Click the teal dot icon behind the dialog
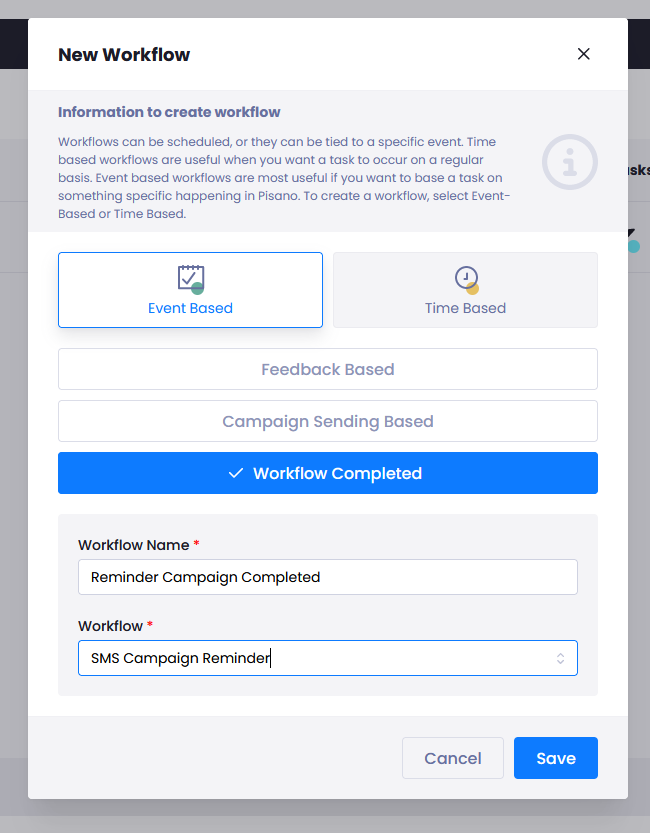Viewport: 650px width, 833px height. pyautogui.click(x=634, y=245)
